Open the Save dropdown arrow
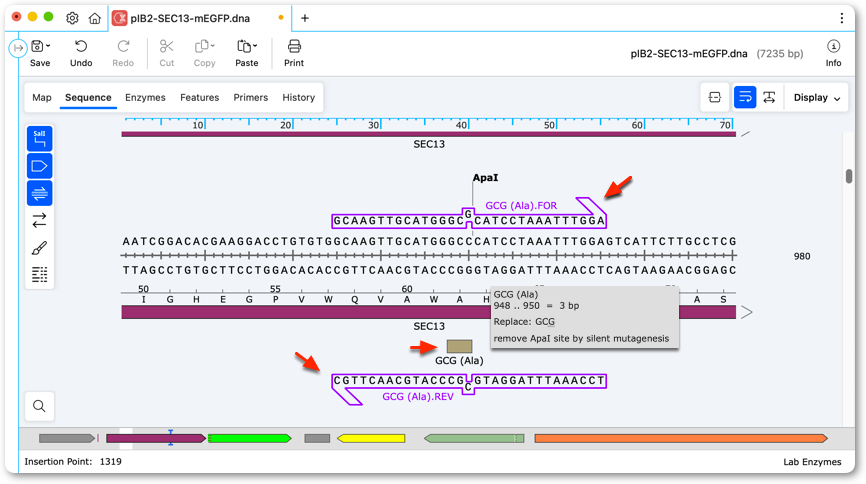 (49, 46)
